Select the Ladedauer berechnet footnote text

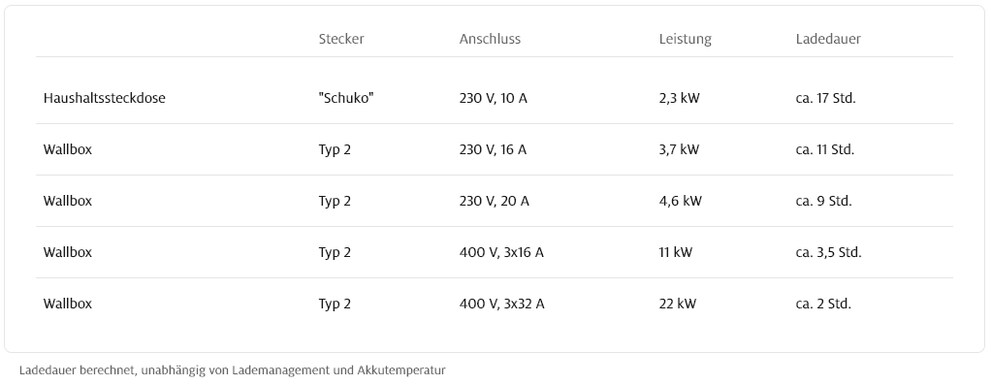(x=232, y=370)
